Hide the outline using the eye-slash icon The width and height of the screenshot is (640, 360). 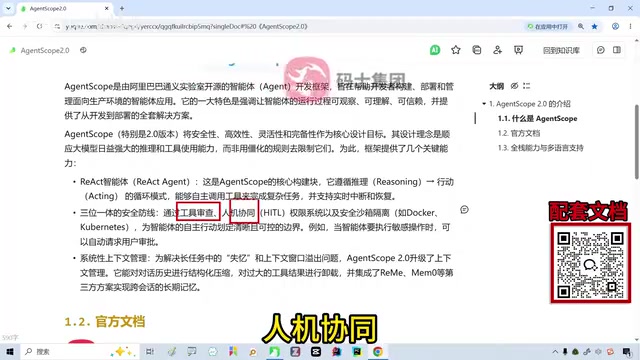[514, 86]
